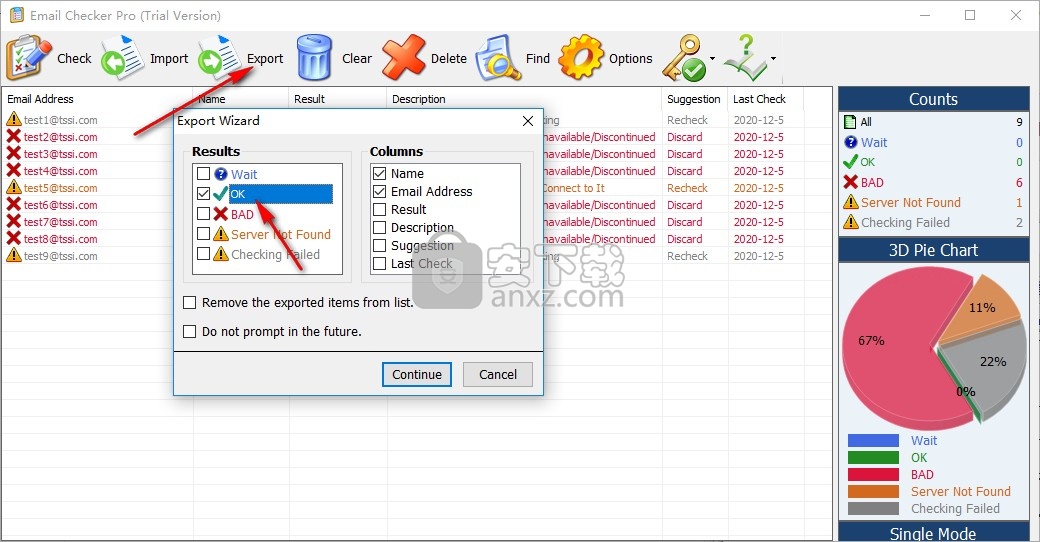Viewport: 1040px width, 542px height.
Task: Click the blue Wait legend swatch
Action: (x=873, y=440)
